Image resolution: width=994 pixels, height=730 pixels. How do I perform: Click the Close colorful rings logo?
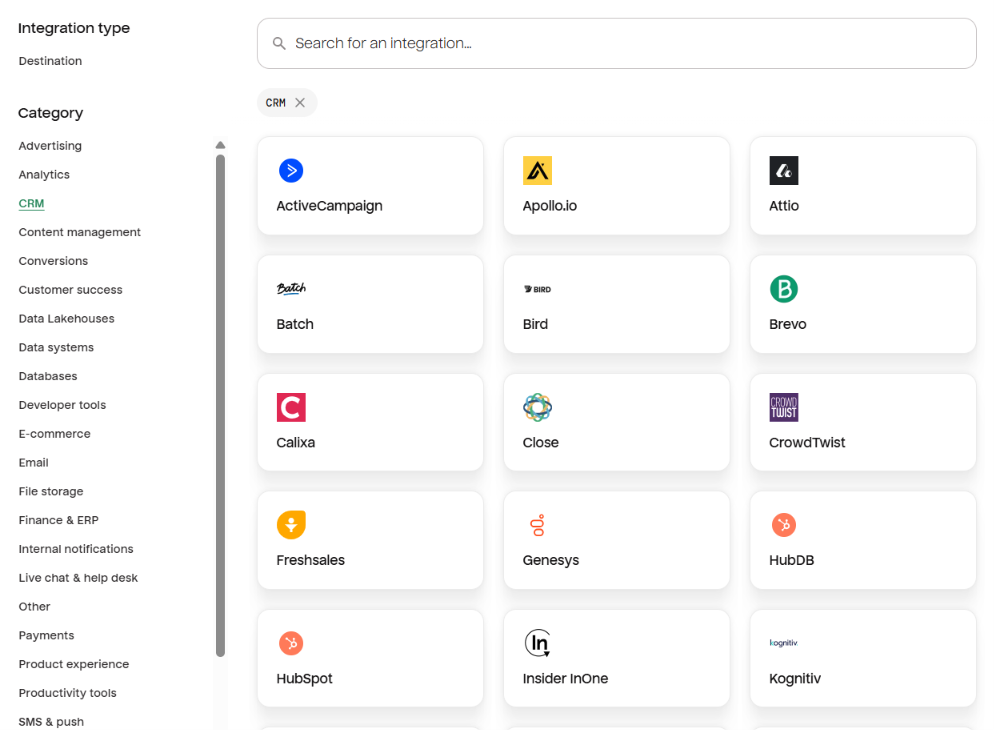pyautogui.click(x=537, y=407)
